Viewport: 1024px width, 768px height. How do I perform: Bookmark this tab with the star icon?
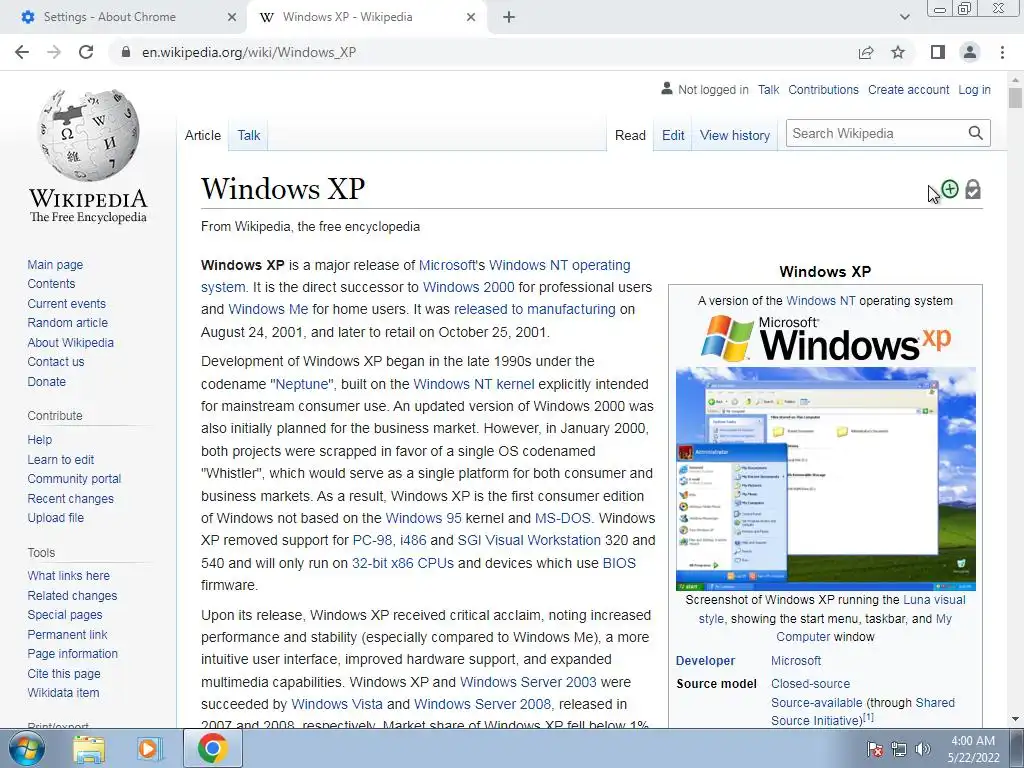click(x=898, y=52)
